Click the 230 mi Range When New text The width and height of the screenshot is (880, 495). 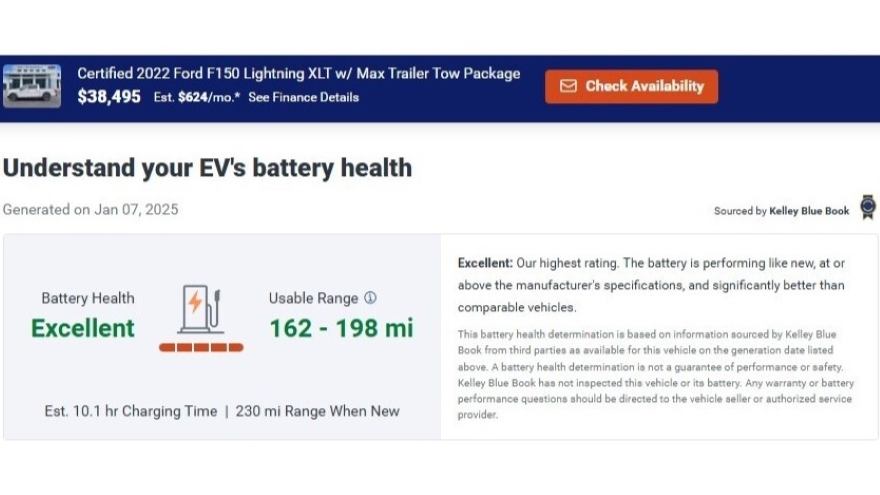tap(317, 411)
